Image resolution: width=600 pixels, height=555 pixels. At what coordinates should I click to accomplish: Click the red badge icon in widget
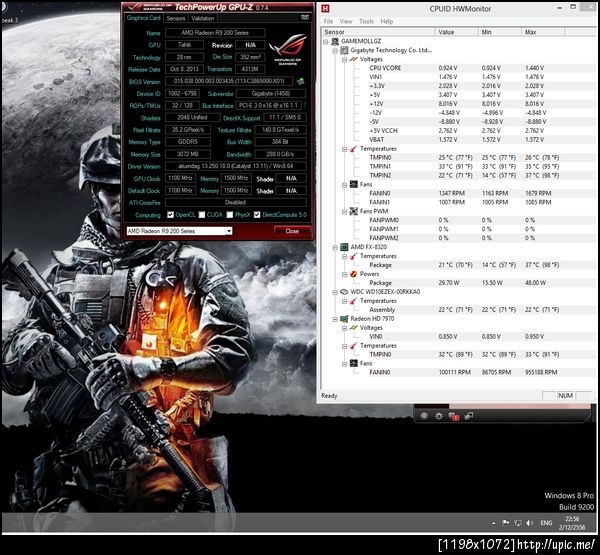coord(454,416)
